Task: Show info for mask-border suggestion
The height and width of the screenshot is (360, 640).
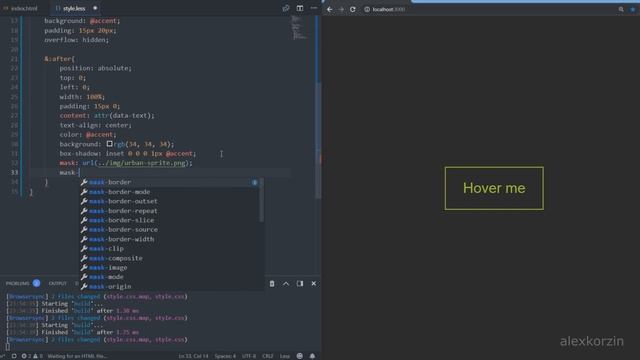Action: (x=254, y=182)
